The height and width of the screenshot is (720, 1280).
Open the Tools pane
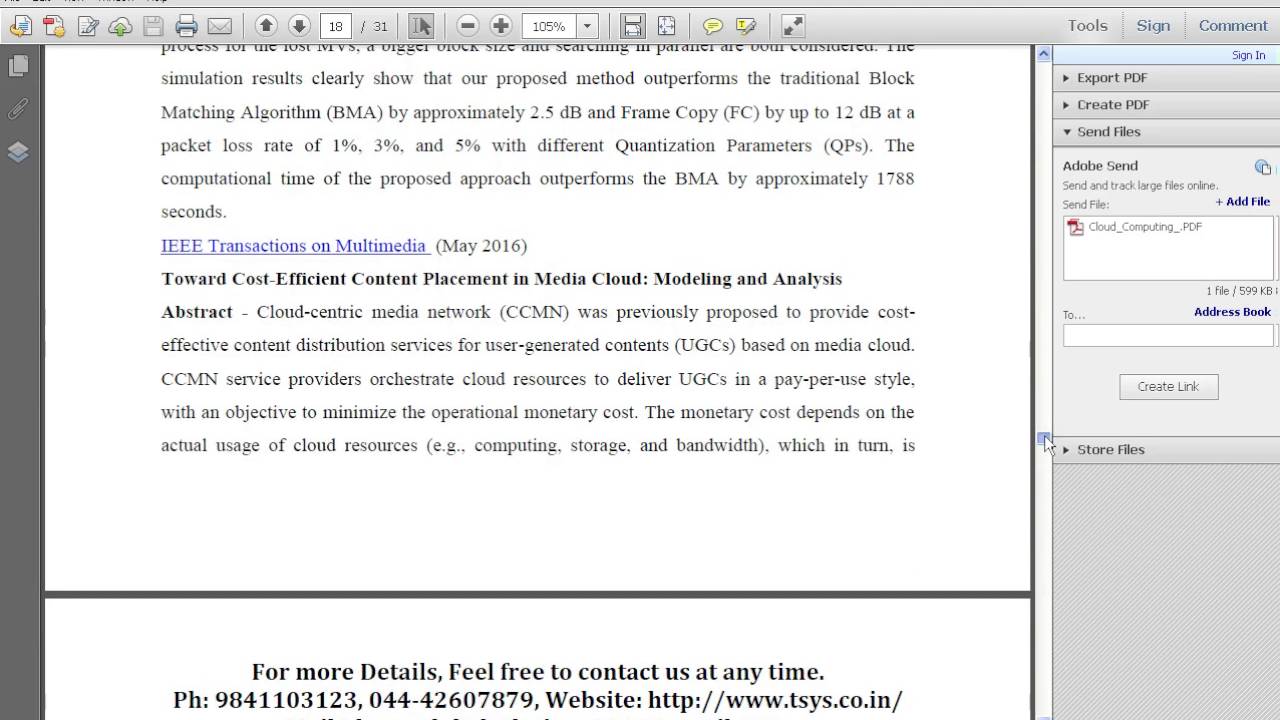1087,26
